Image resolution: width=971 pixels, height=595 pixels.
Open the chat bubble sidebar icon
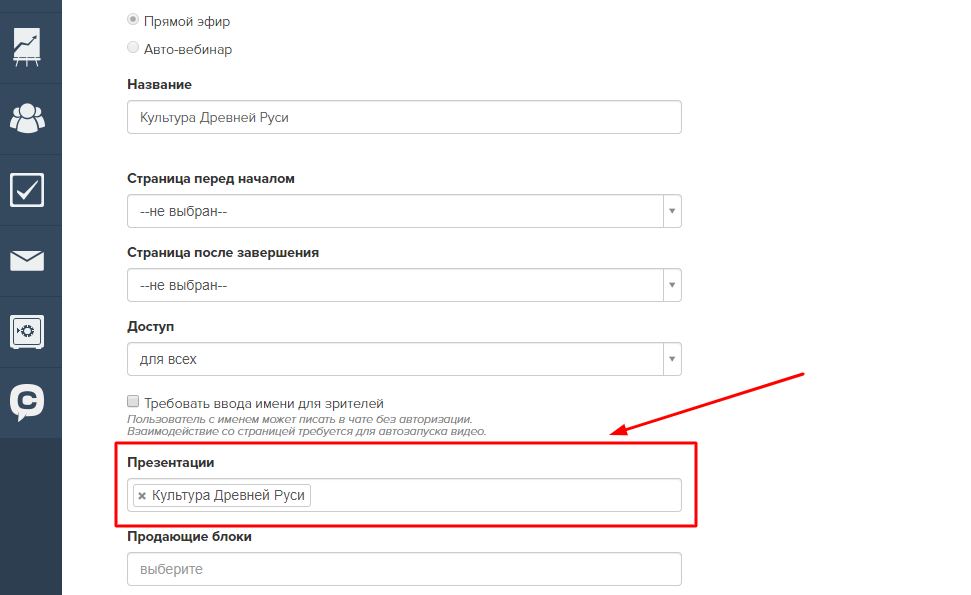27,402
